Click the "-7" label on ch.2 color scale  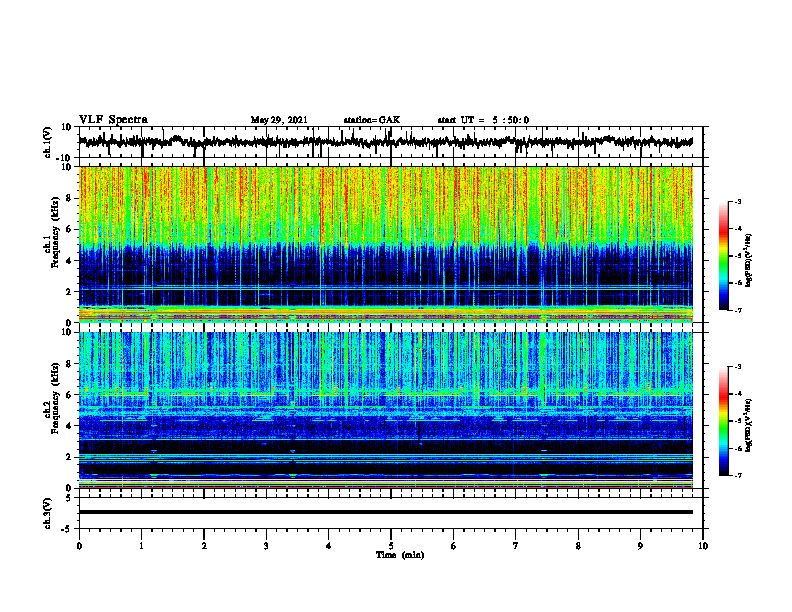click(737, 475)
